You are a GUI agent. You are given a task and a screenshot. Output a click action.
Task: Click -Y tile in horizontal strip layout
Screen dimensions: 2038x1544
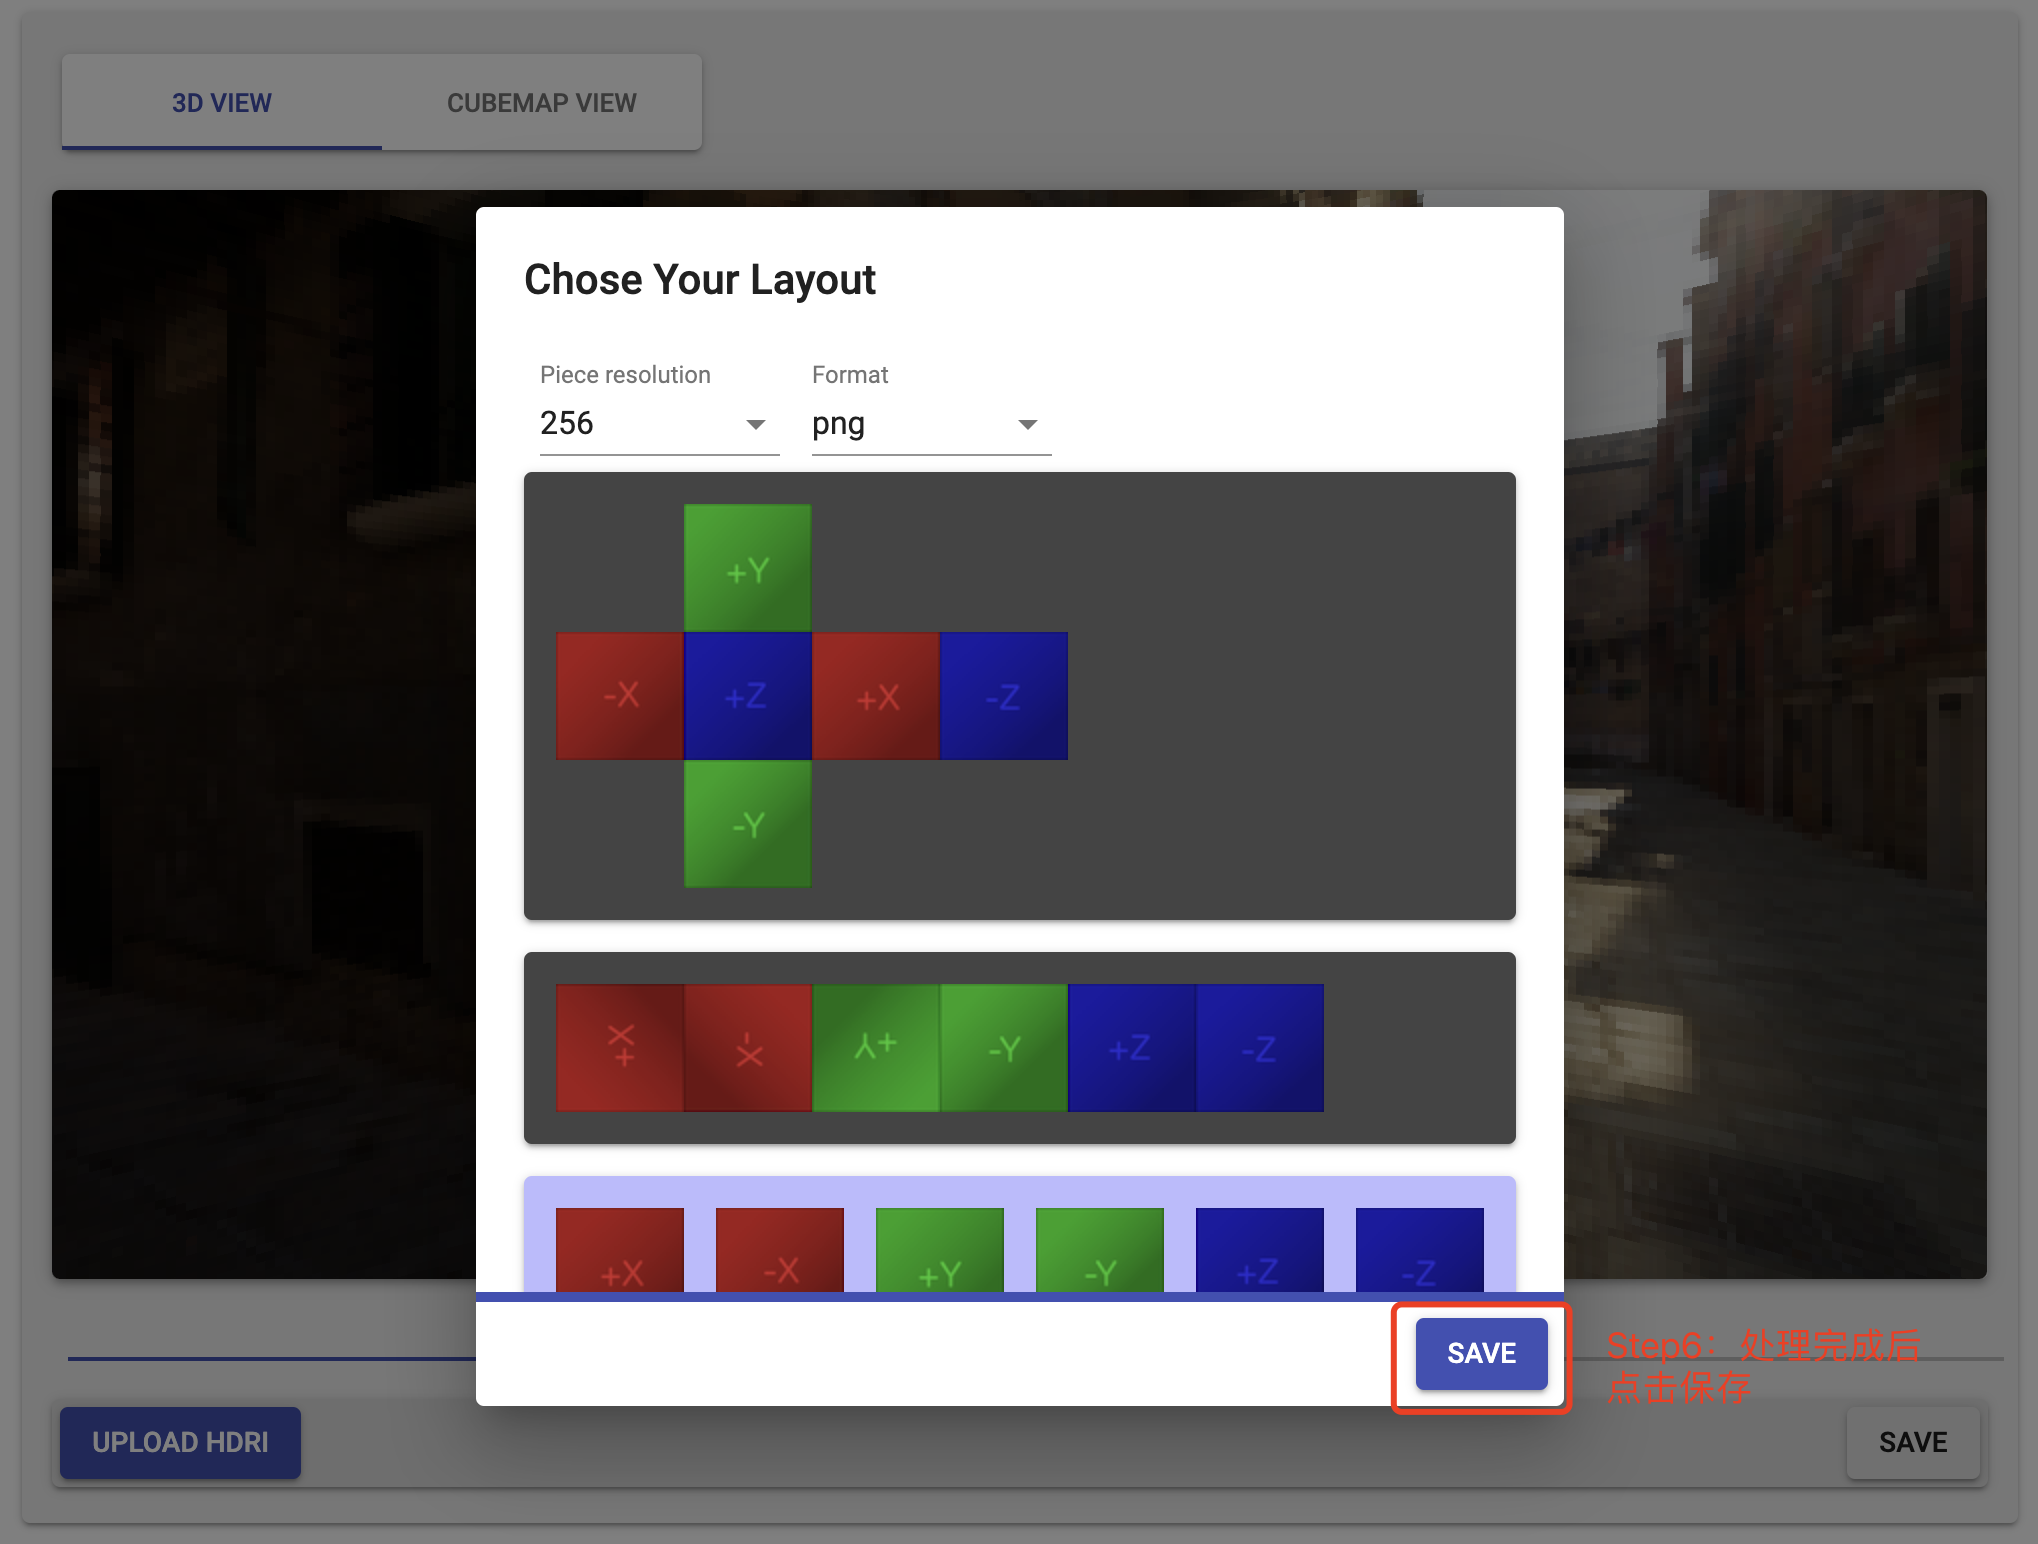1003,1048
